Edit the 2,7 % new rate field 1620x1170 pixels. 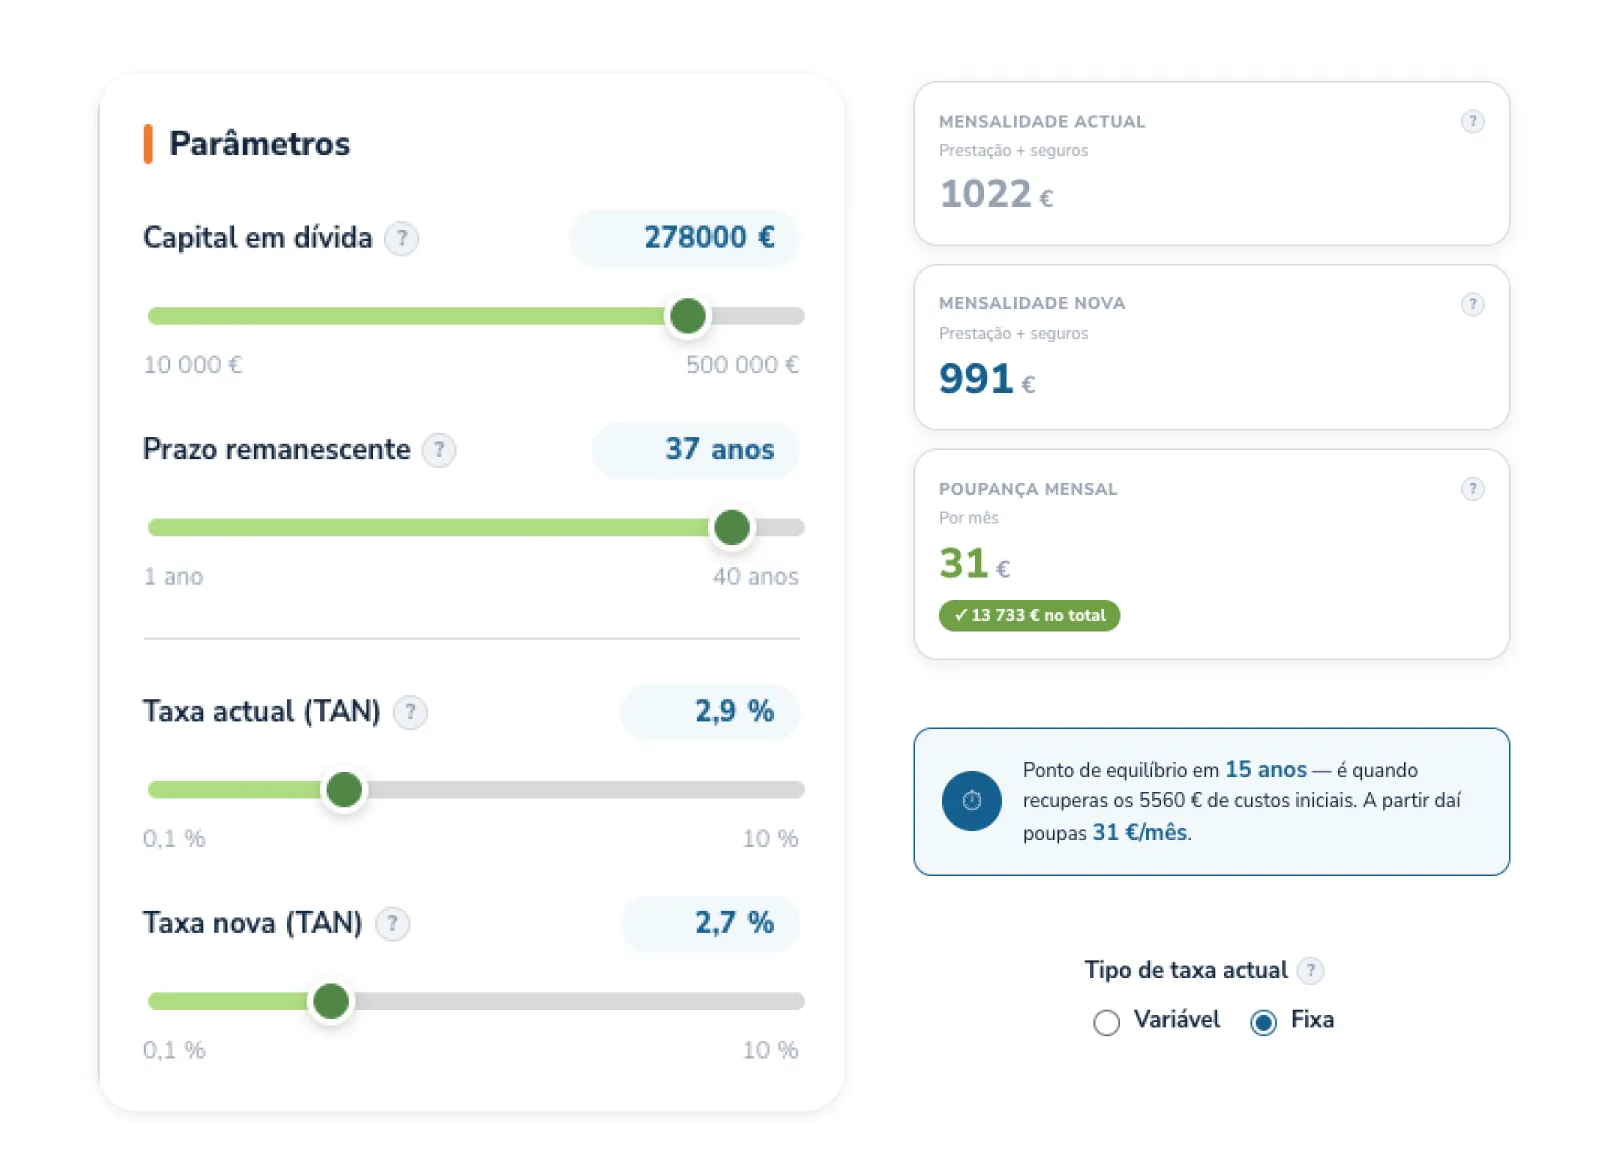[710, 923]
